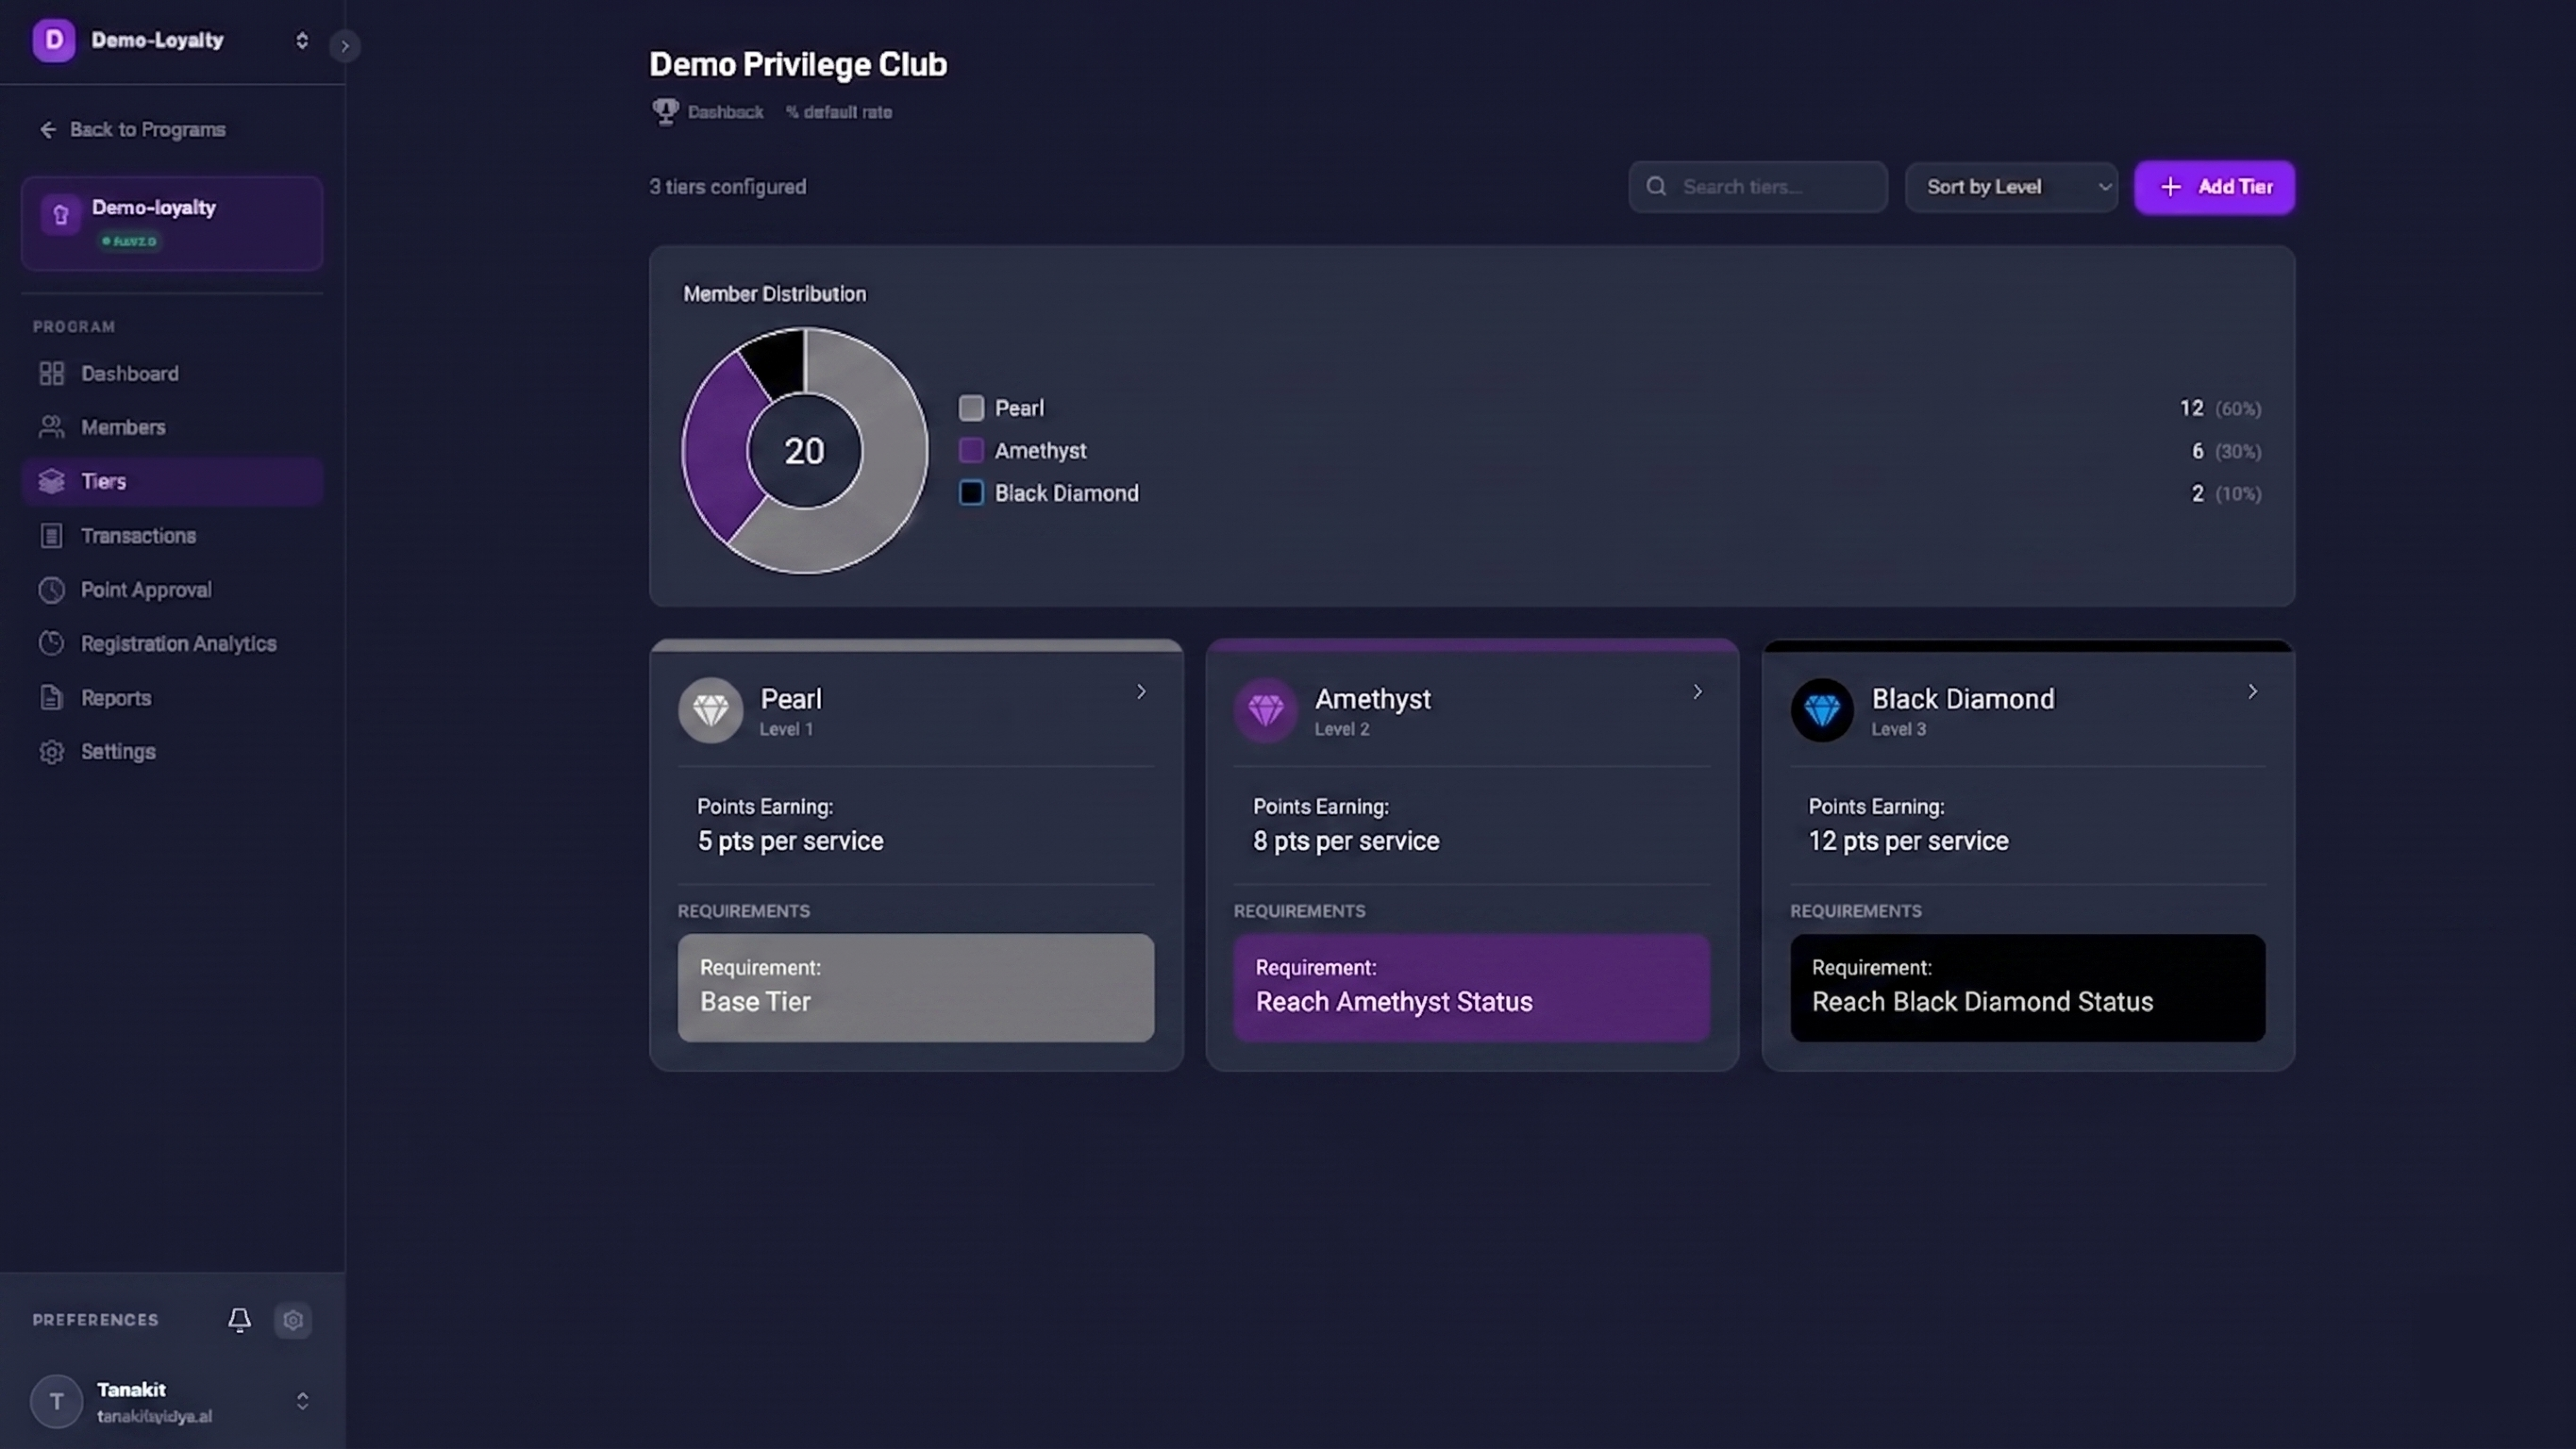Open the Reports page
The width and height of the screenshot is (2576, 1449).
(x=172, y=698)
